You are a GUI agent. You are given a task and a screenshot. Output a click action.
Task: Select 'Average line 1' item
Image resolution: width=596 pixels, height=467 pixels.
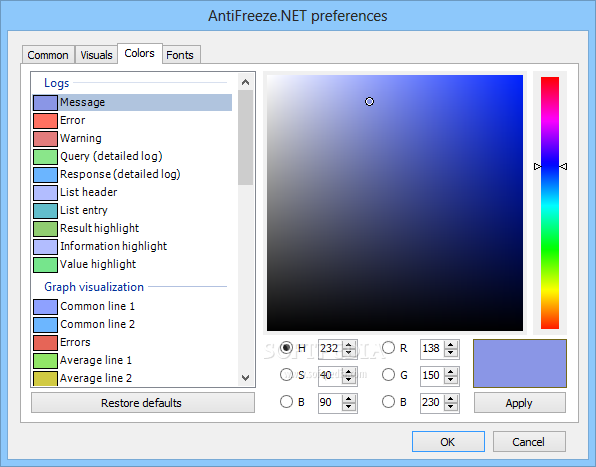pos(96,360)
